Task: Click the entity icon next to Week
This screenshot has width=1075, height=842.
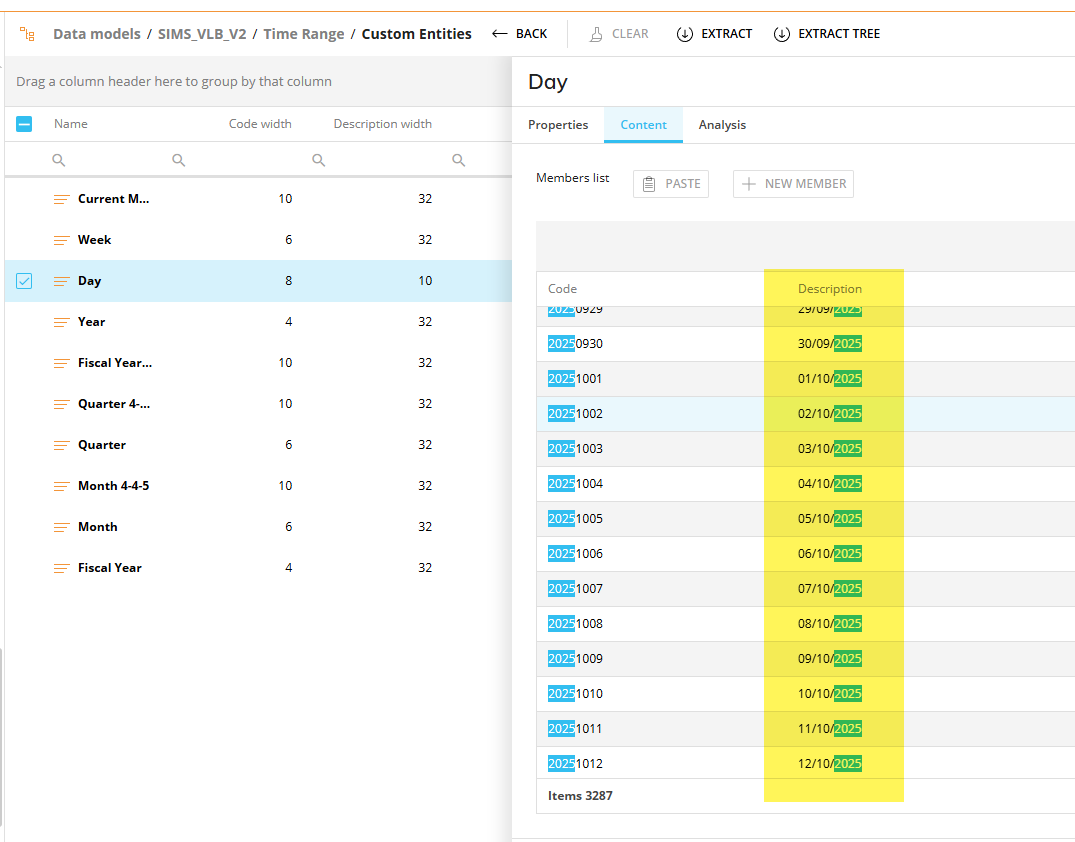Action: click(x=62, y=240)
